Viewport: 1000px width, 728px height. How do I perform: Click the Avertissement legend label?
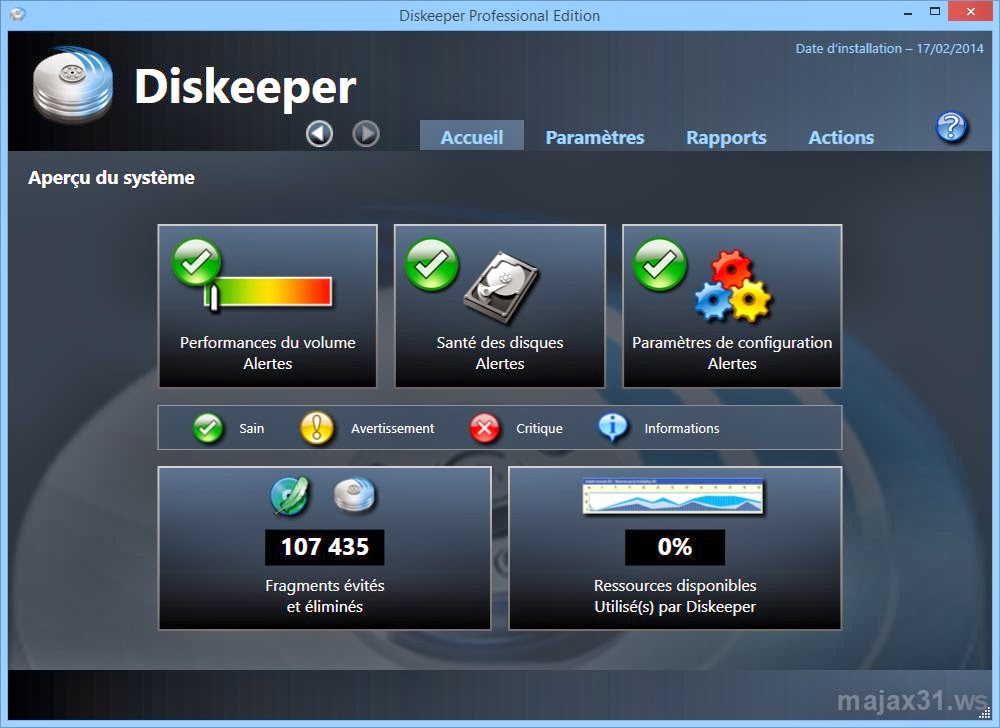point(392,428)
